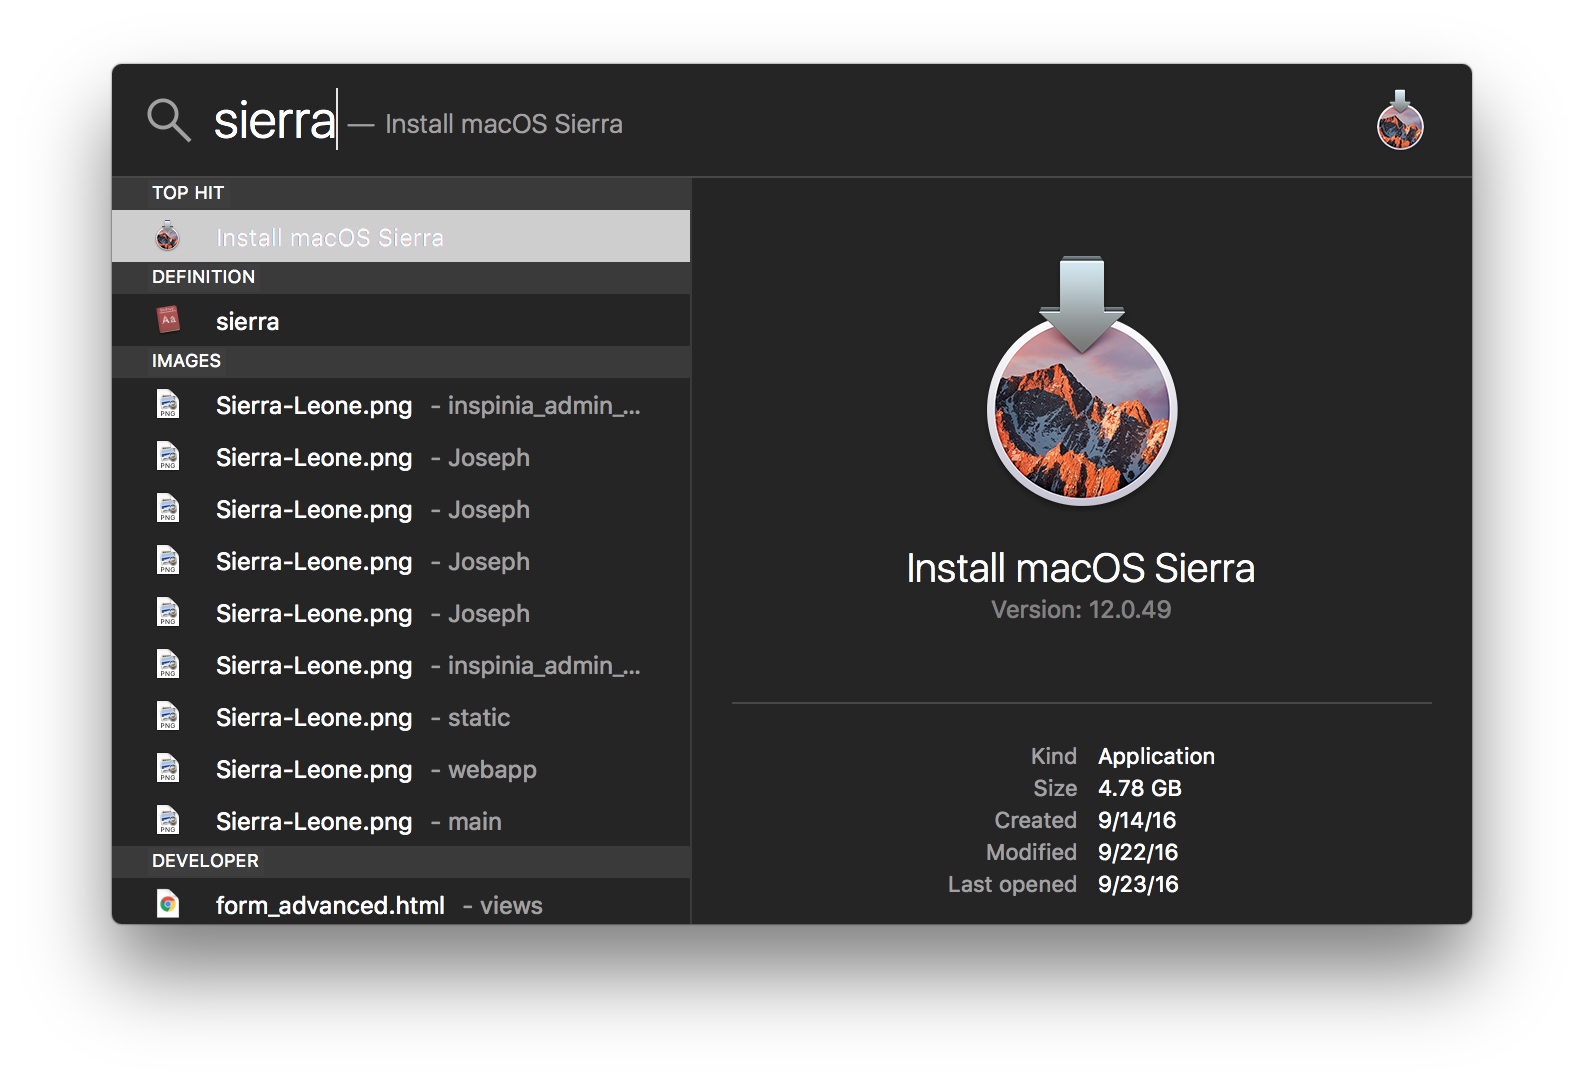Click the DEVELOPER section header
The height and width of the screenshot is (1084, 1584).
[401, 861]
